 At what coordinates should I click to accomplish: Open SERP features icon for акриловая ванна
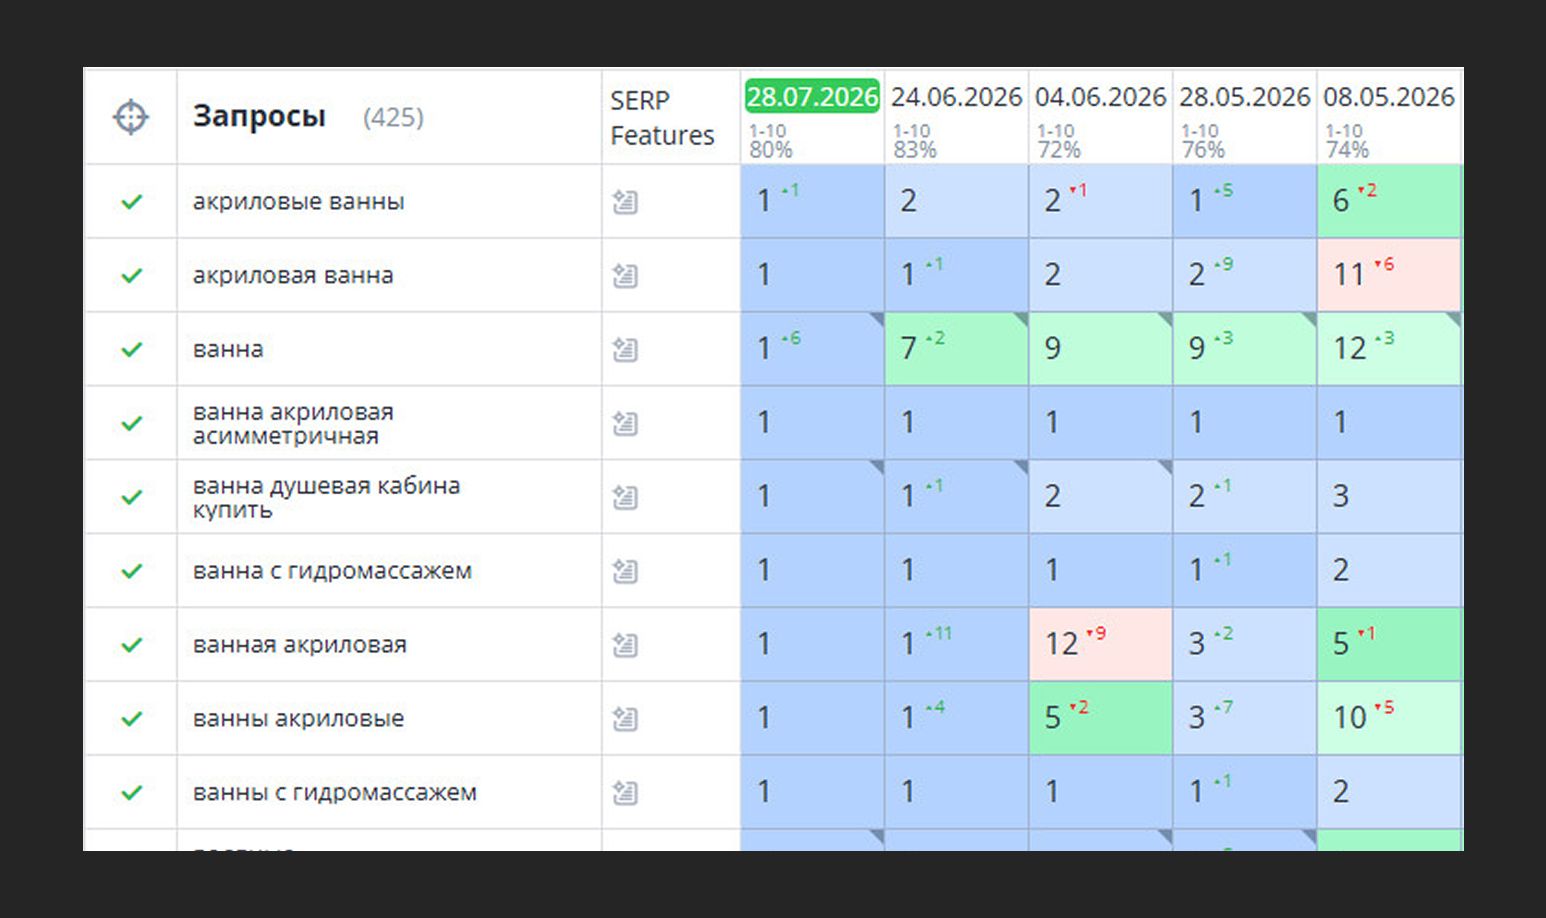tap(625, 276)
